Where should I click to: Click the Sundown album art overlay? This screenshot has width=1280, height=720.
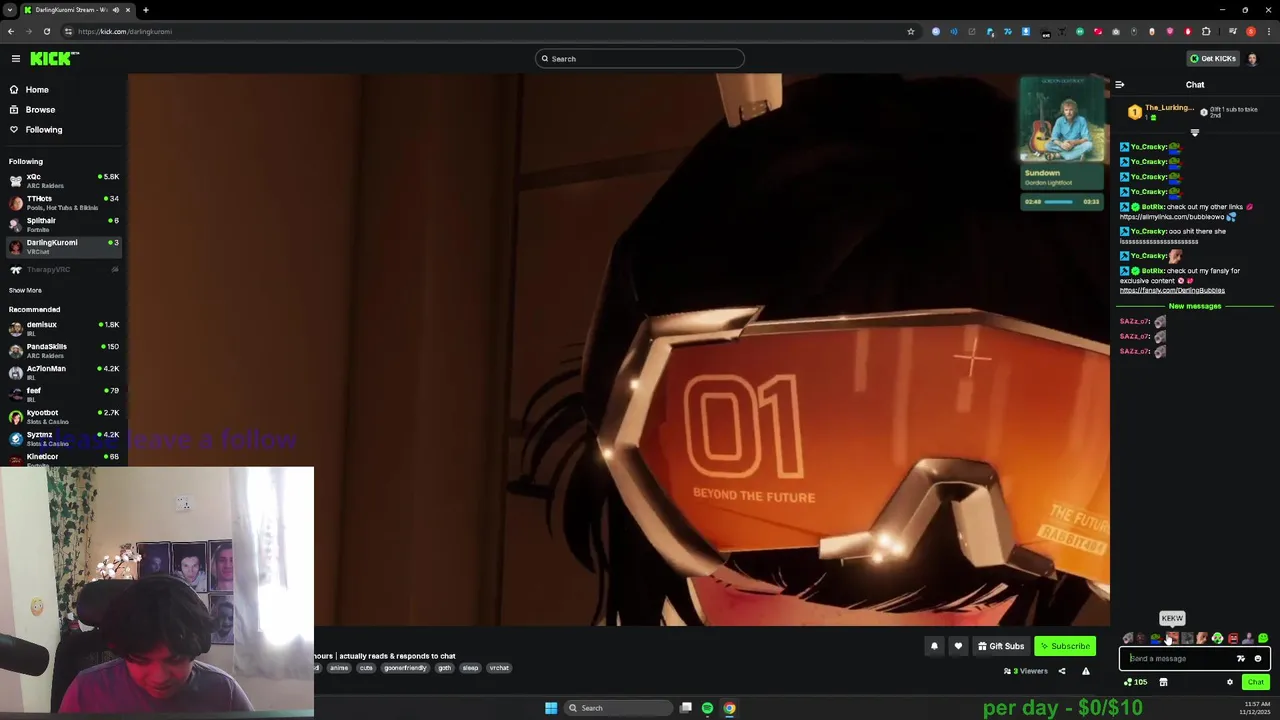click(1062, 119)
